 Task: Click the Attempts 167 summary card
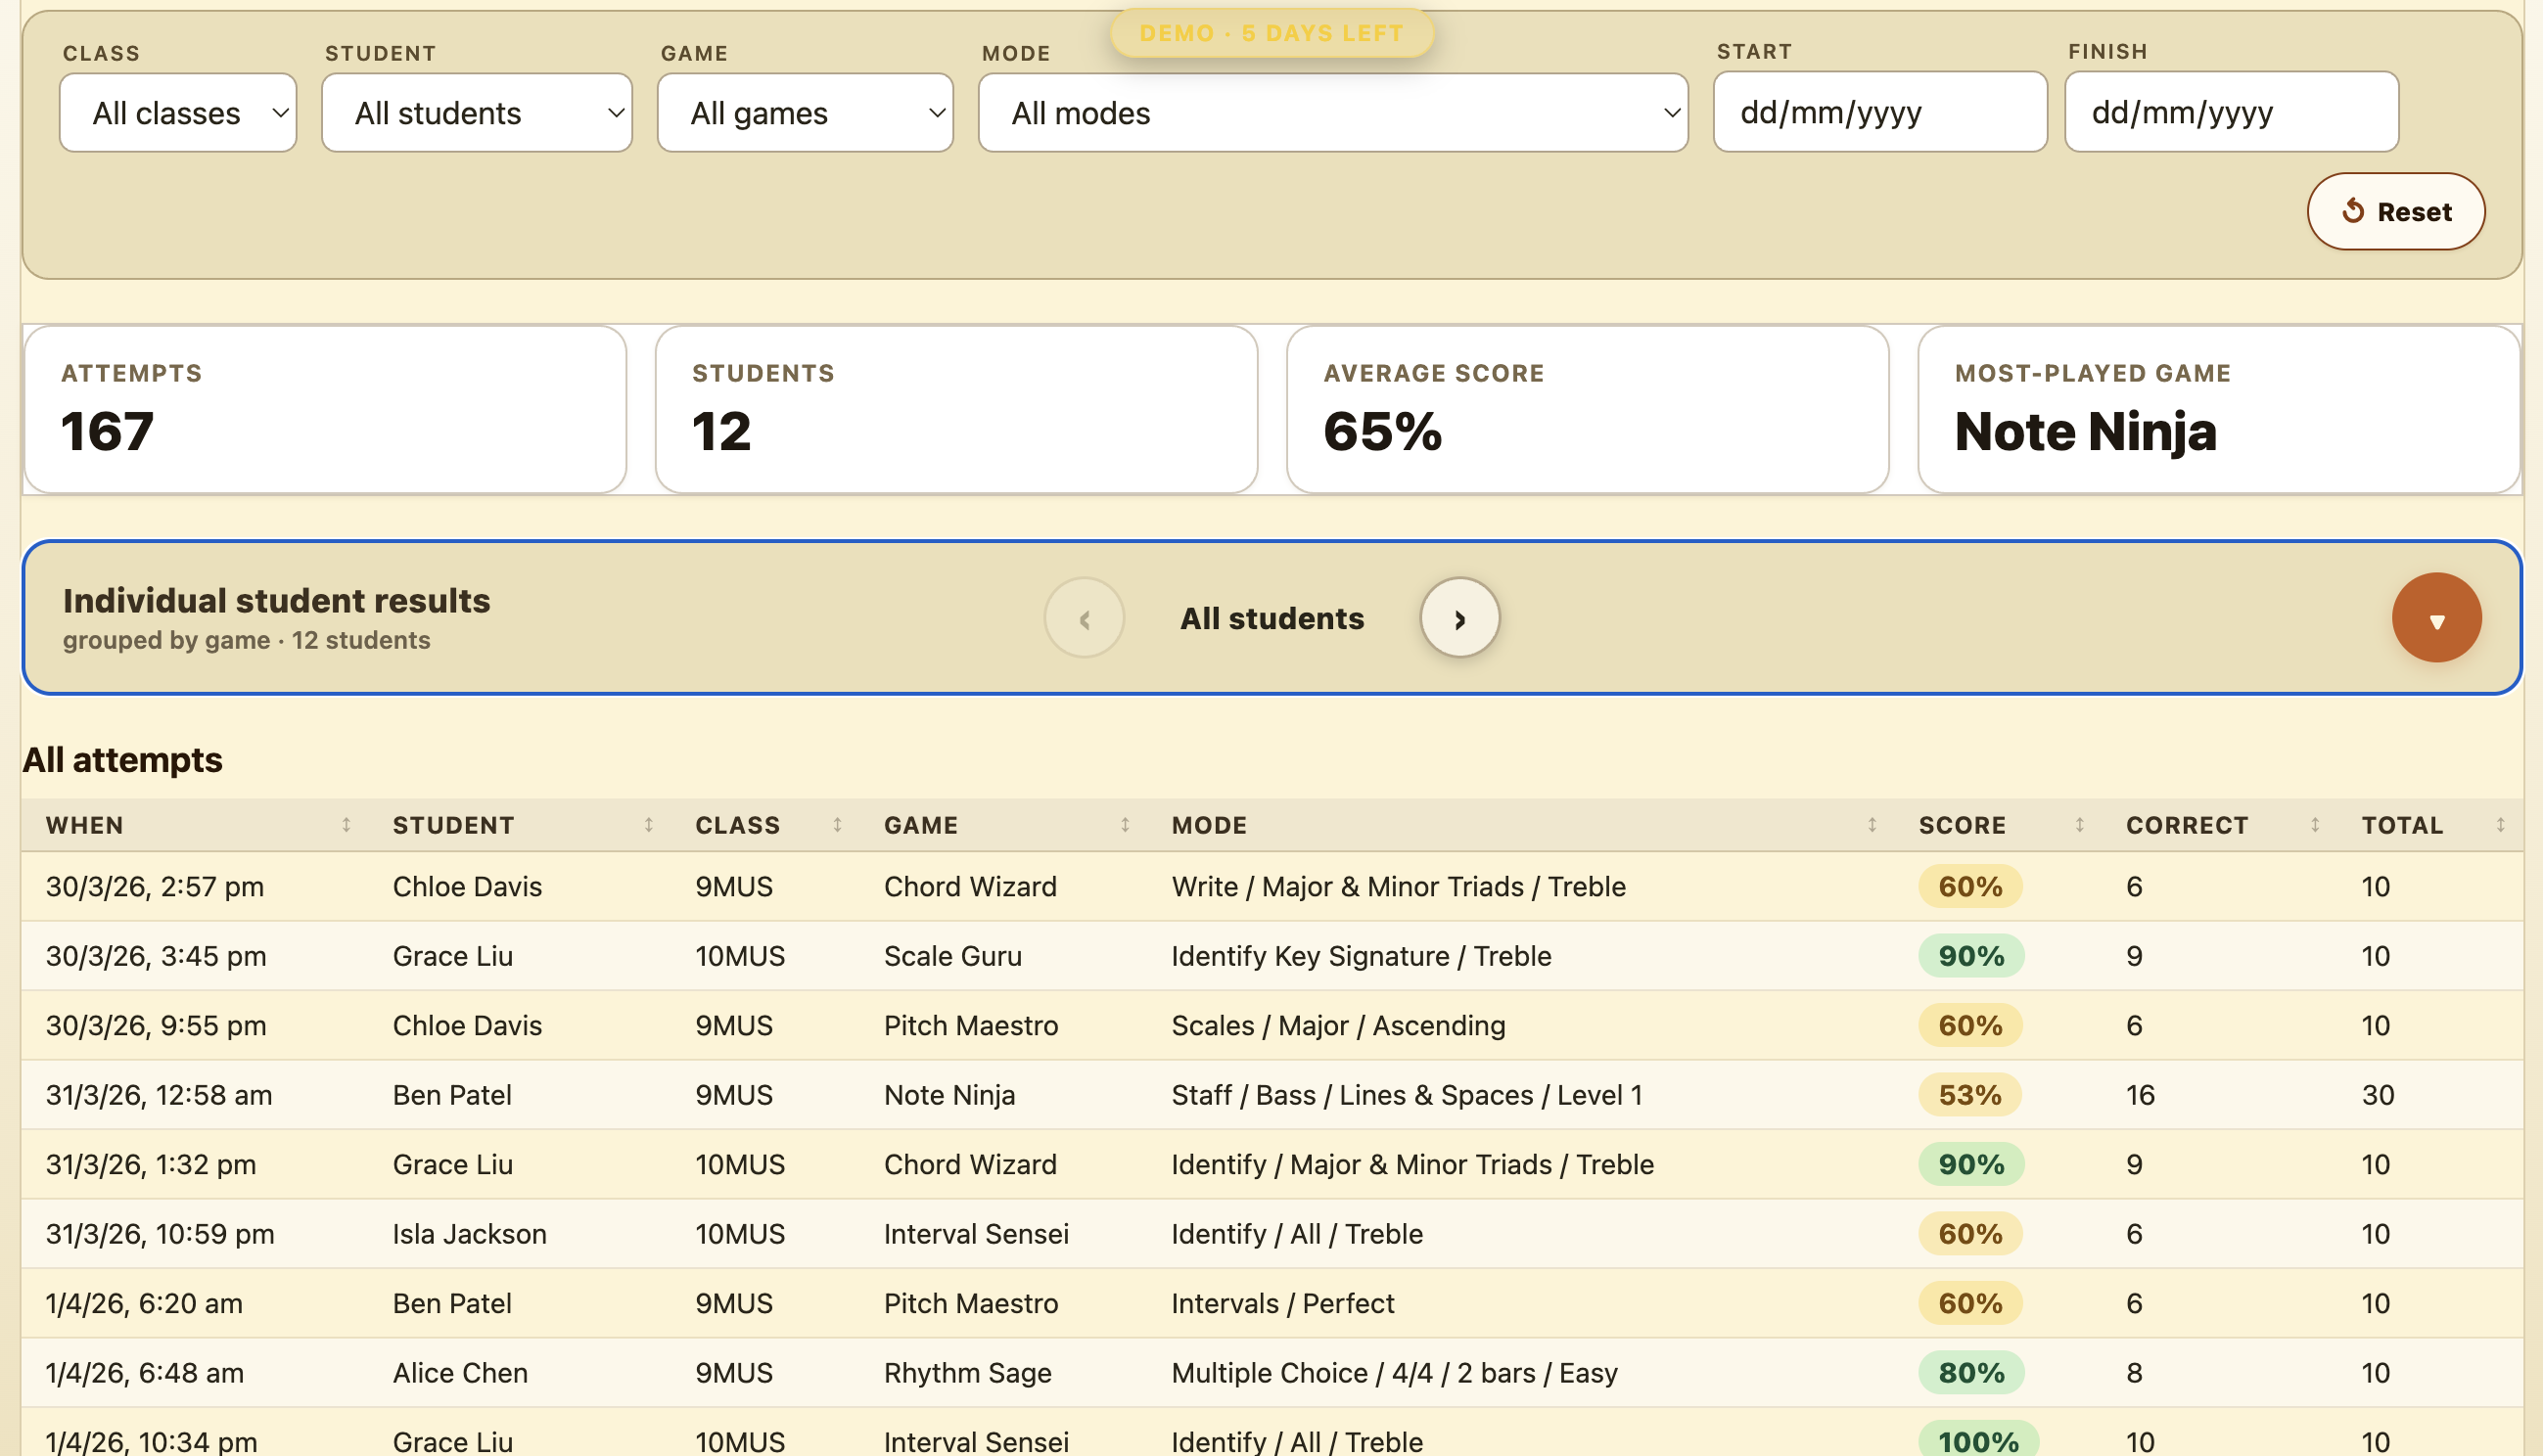tap(325, 410)
